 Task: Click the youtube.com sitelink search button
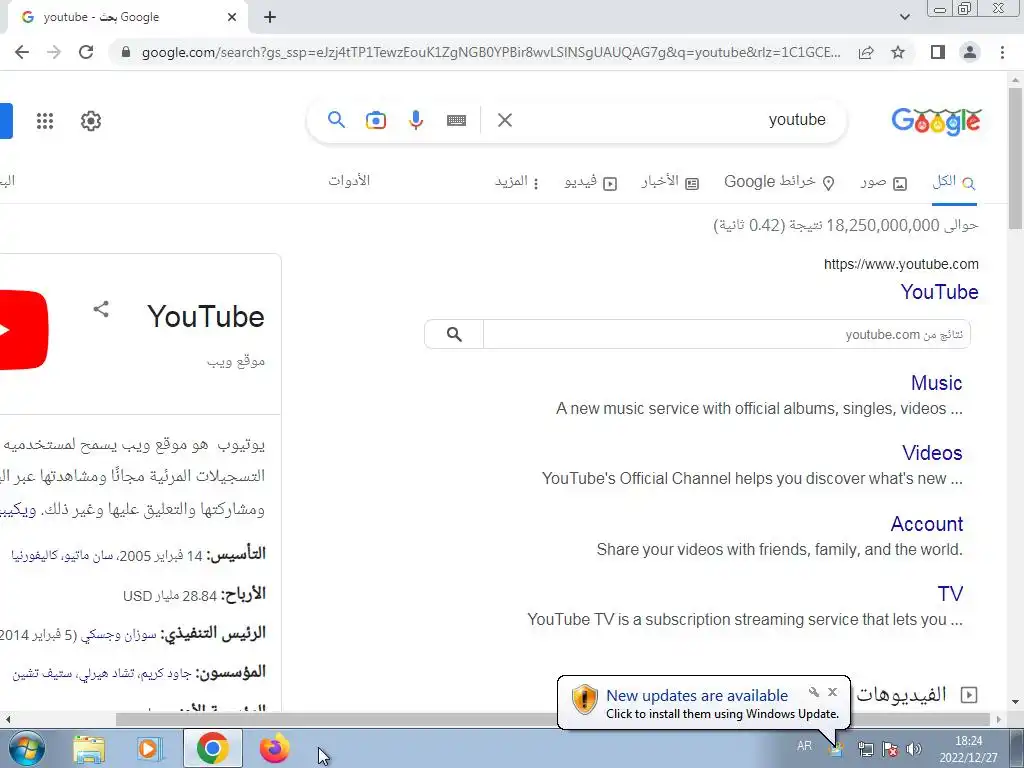coord(455,334)
